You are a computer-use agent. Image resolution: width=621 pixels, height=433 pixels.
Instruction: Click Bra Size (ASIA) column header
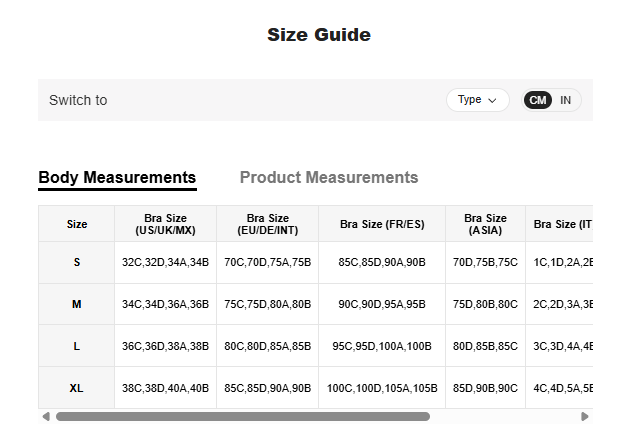tap(486, 224)
